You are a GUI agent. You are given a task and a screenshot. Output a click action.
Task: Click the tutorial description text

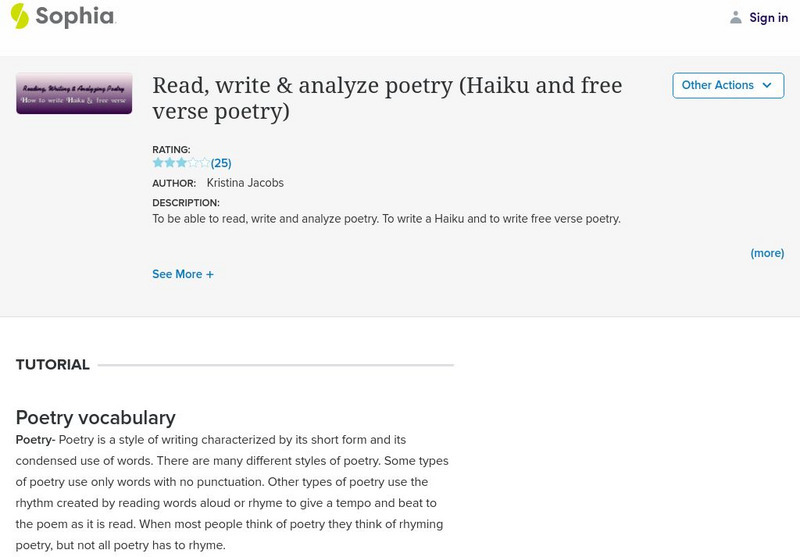click(386, 218)
